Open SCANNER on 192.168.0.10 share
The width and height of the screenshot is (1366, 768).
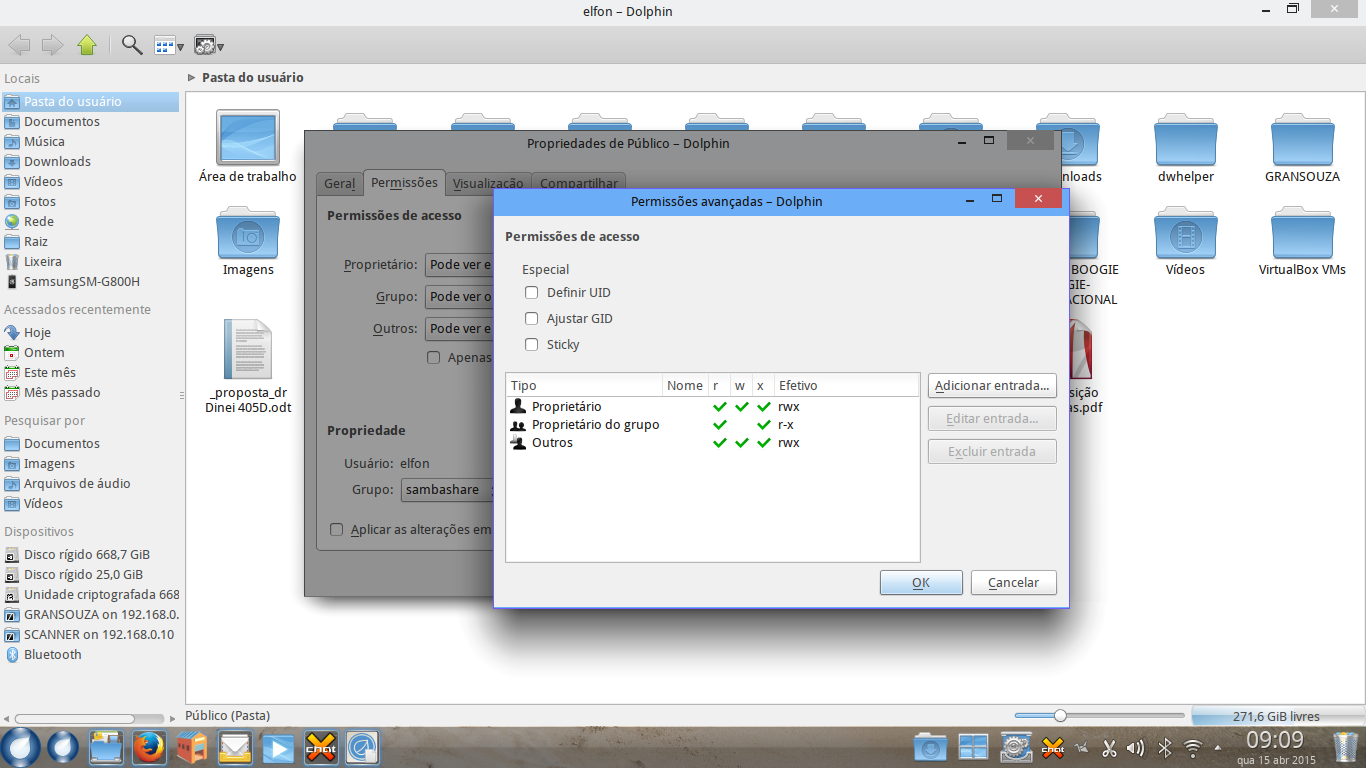pyautogui.click(x=91, y=634)
